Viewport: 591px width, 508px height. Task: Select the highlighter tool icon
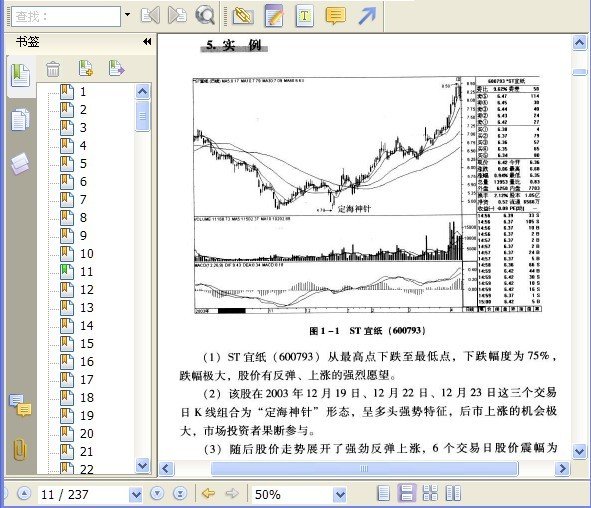(x=243, y=16)
